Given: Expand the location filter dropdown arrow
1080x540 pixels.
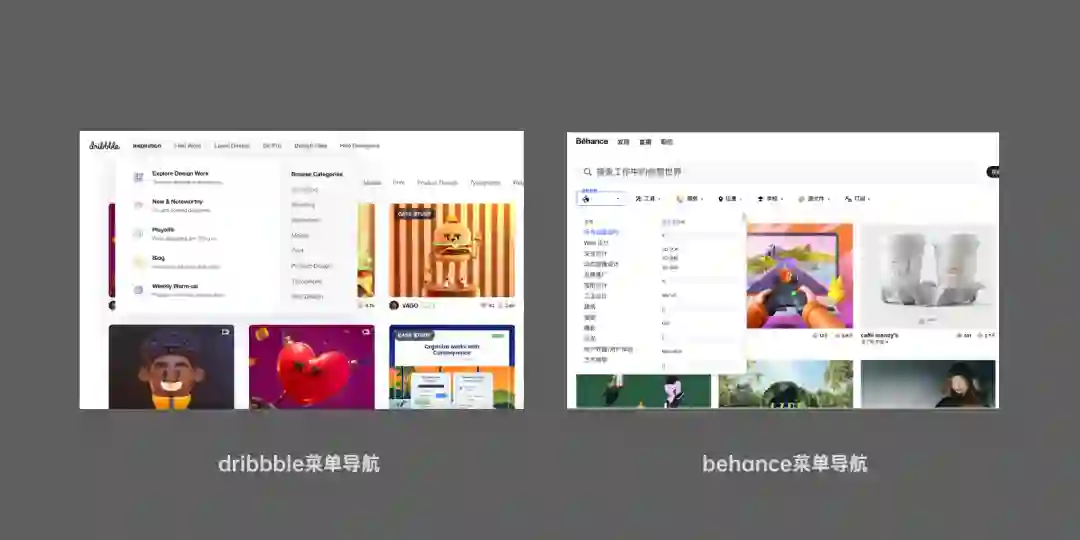Looking at the screenshot, I should click(741, 199).
